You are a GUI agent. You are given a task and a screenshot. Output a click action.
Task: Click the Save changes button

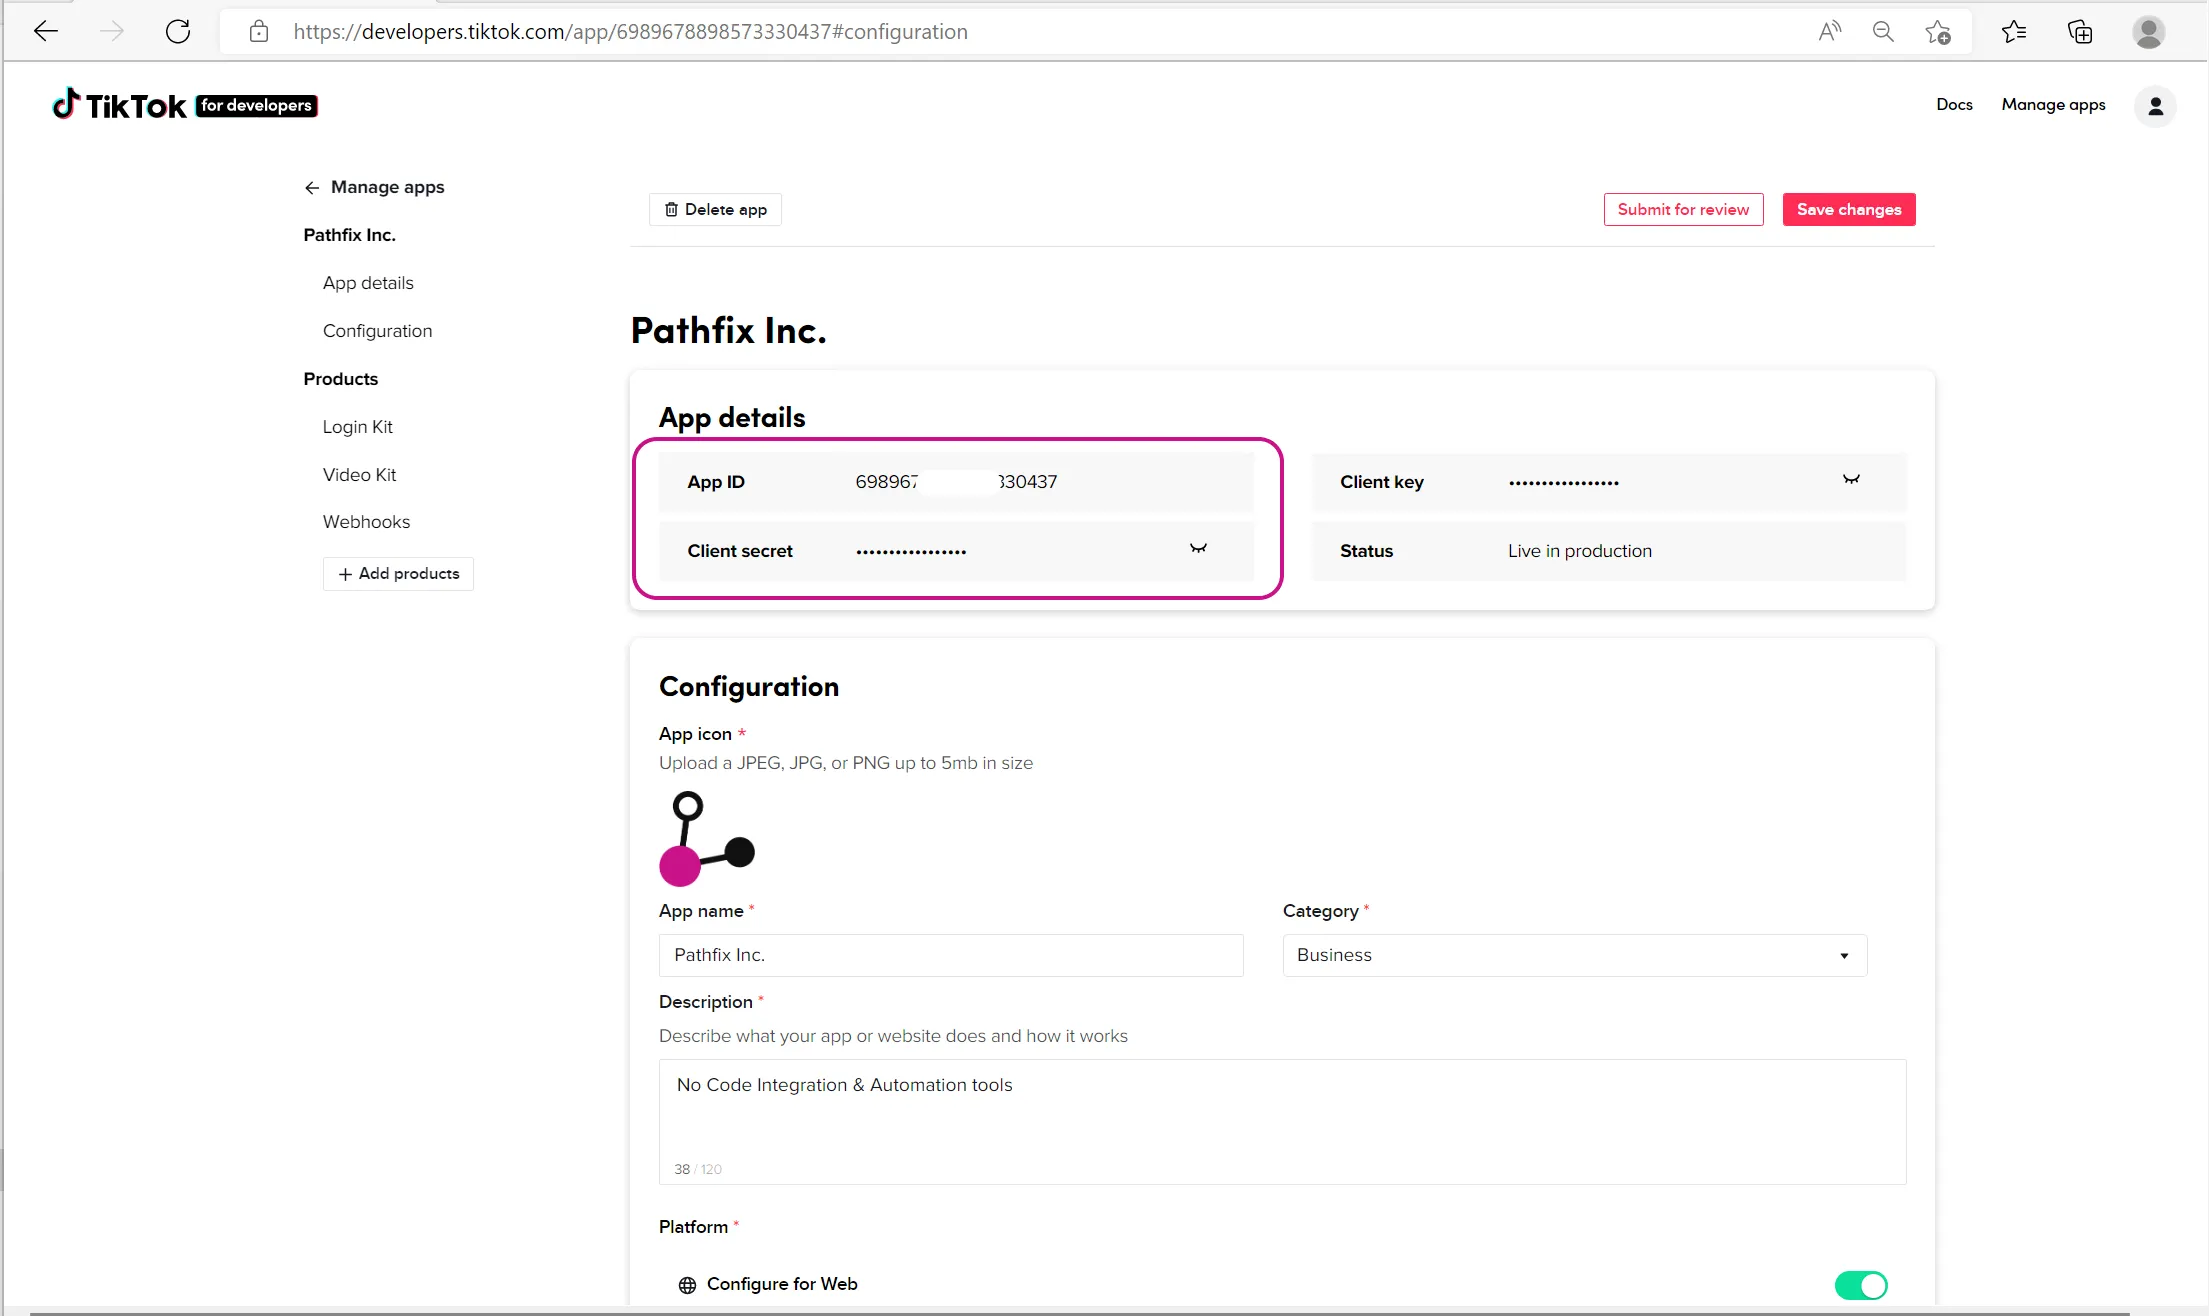coord(1849,209)
